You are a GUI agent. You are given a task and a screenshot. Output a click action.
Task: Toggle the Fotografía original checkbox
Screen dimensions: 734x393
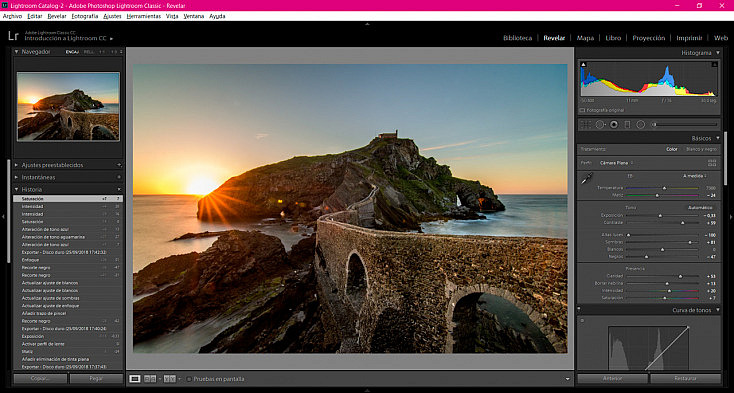(582, 110)
